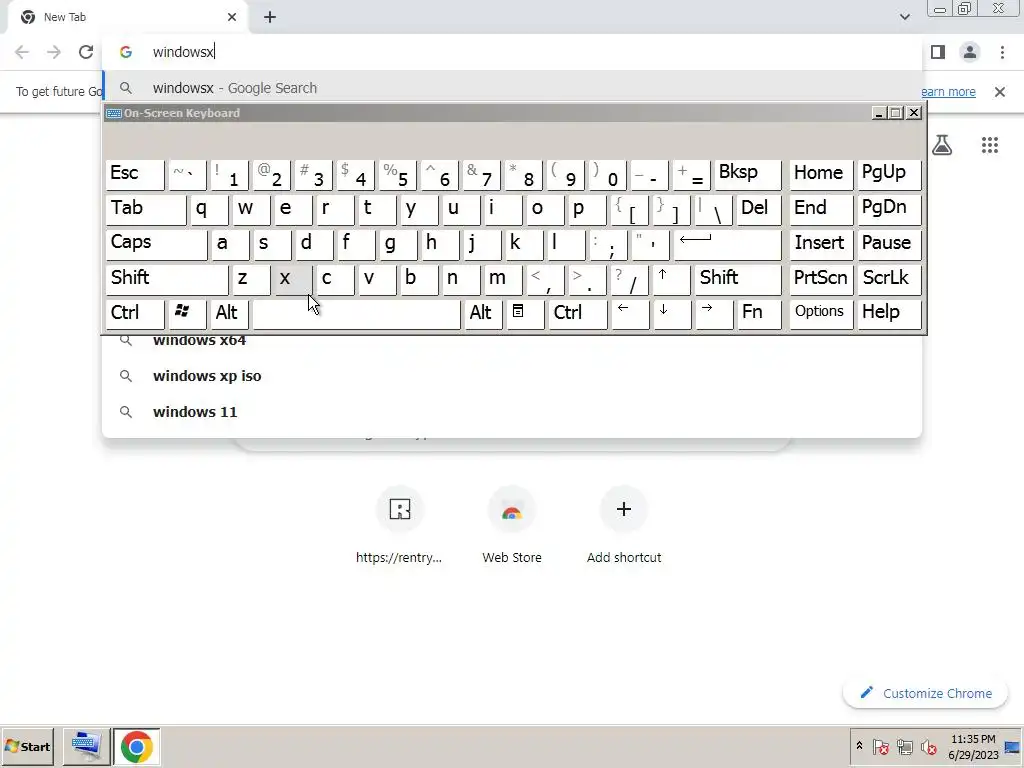Click the Action Center flag tray icon
The height and width of the screenshot is (768, 1024).
click(x=880, y=746)
